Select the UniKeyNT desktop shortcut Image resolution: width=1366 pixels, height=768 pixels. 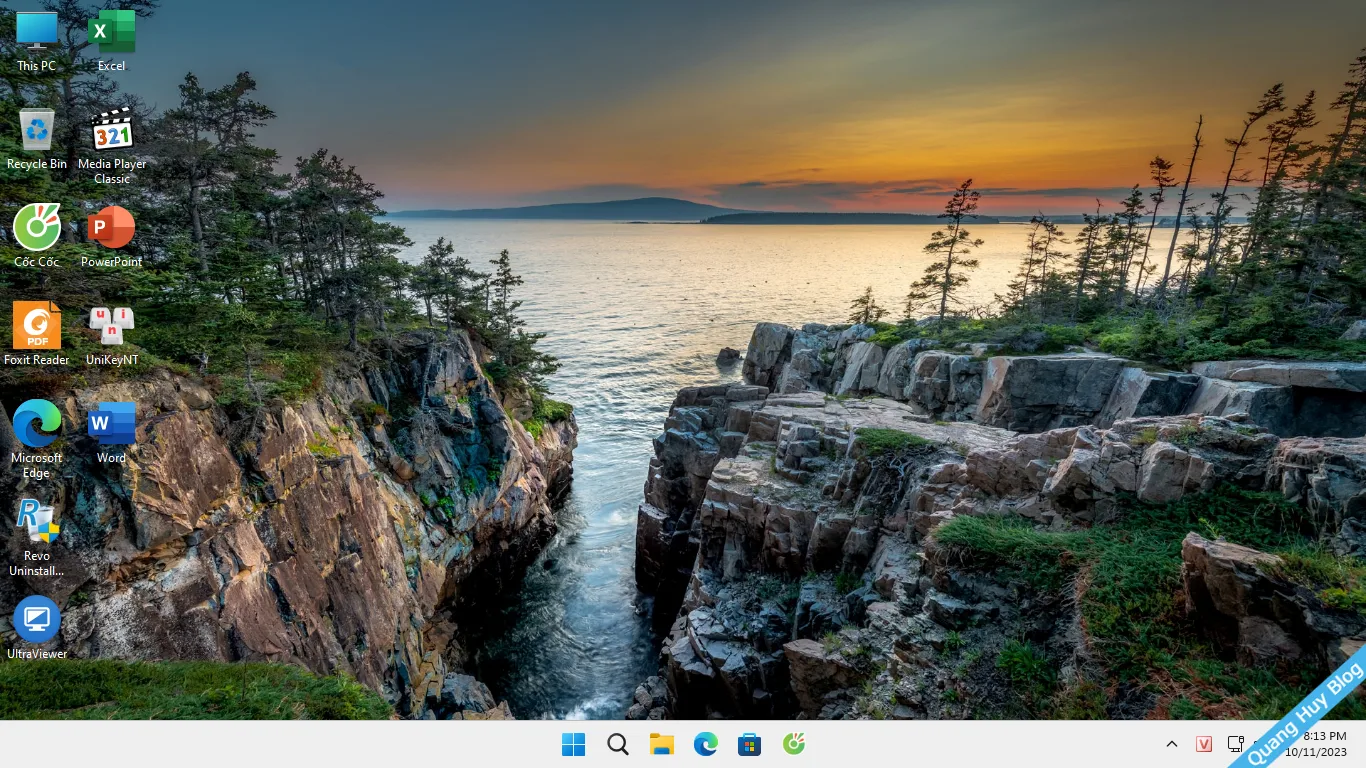pos(112,335)
